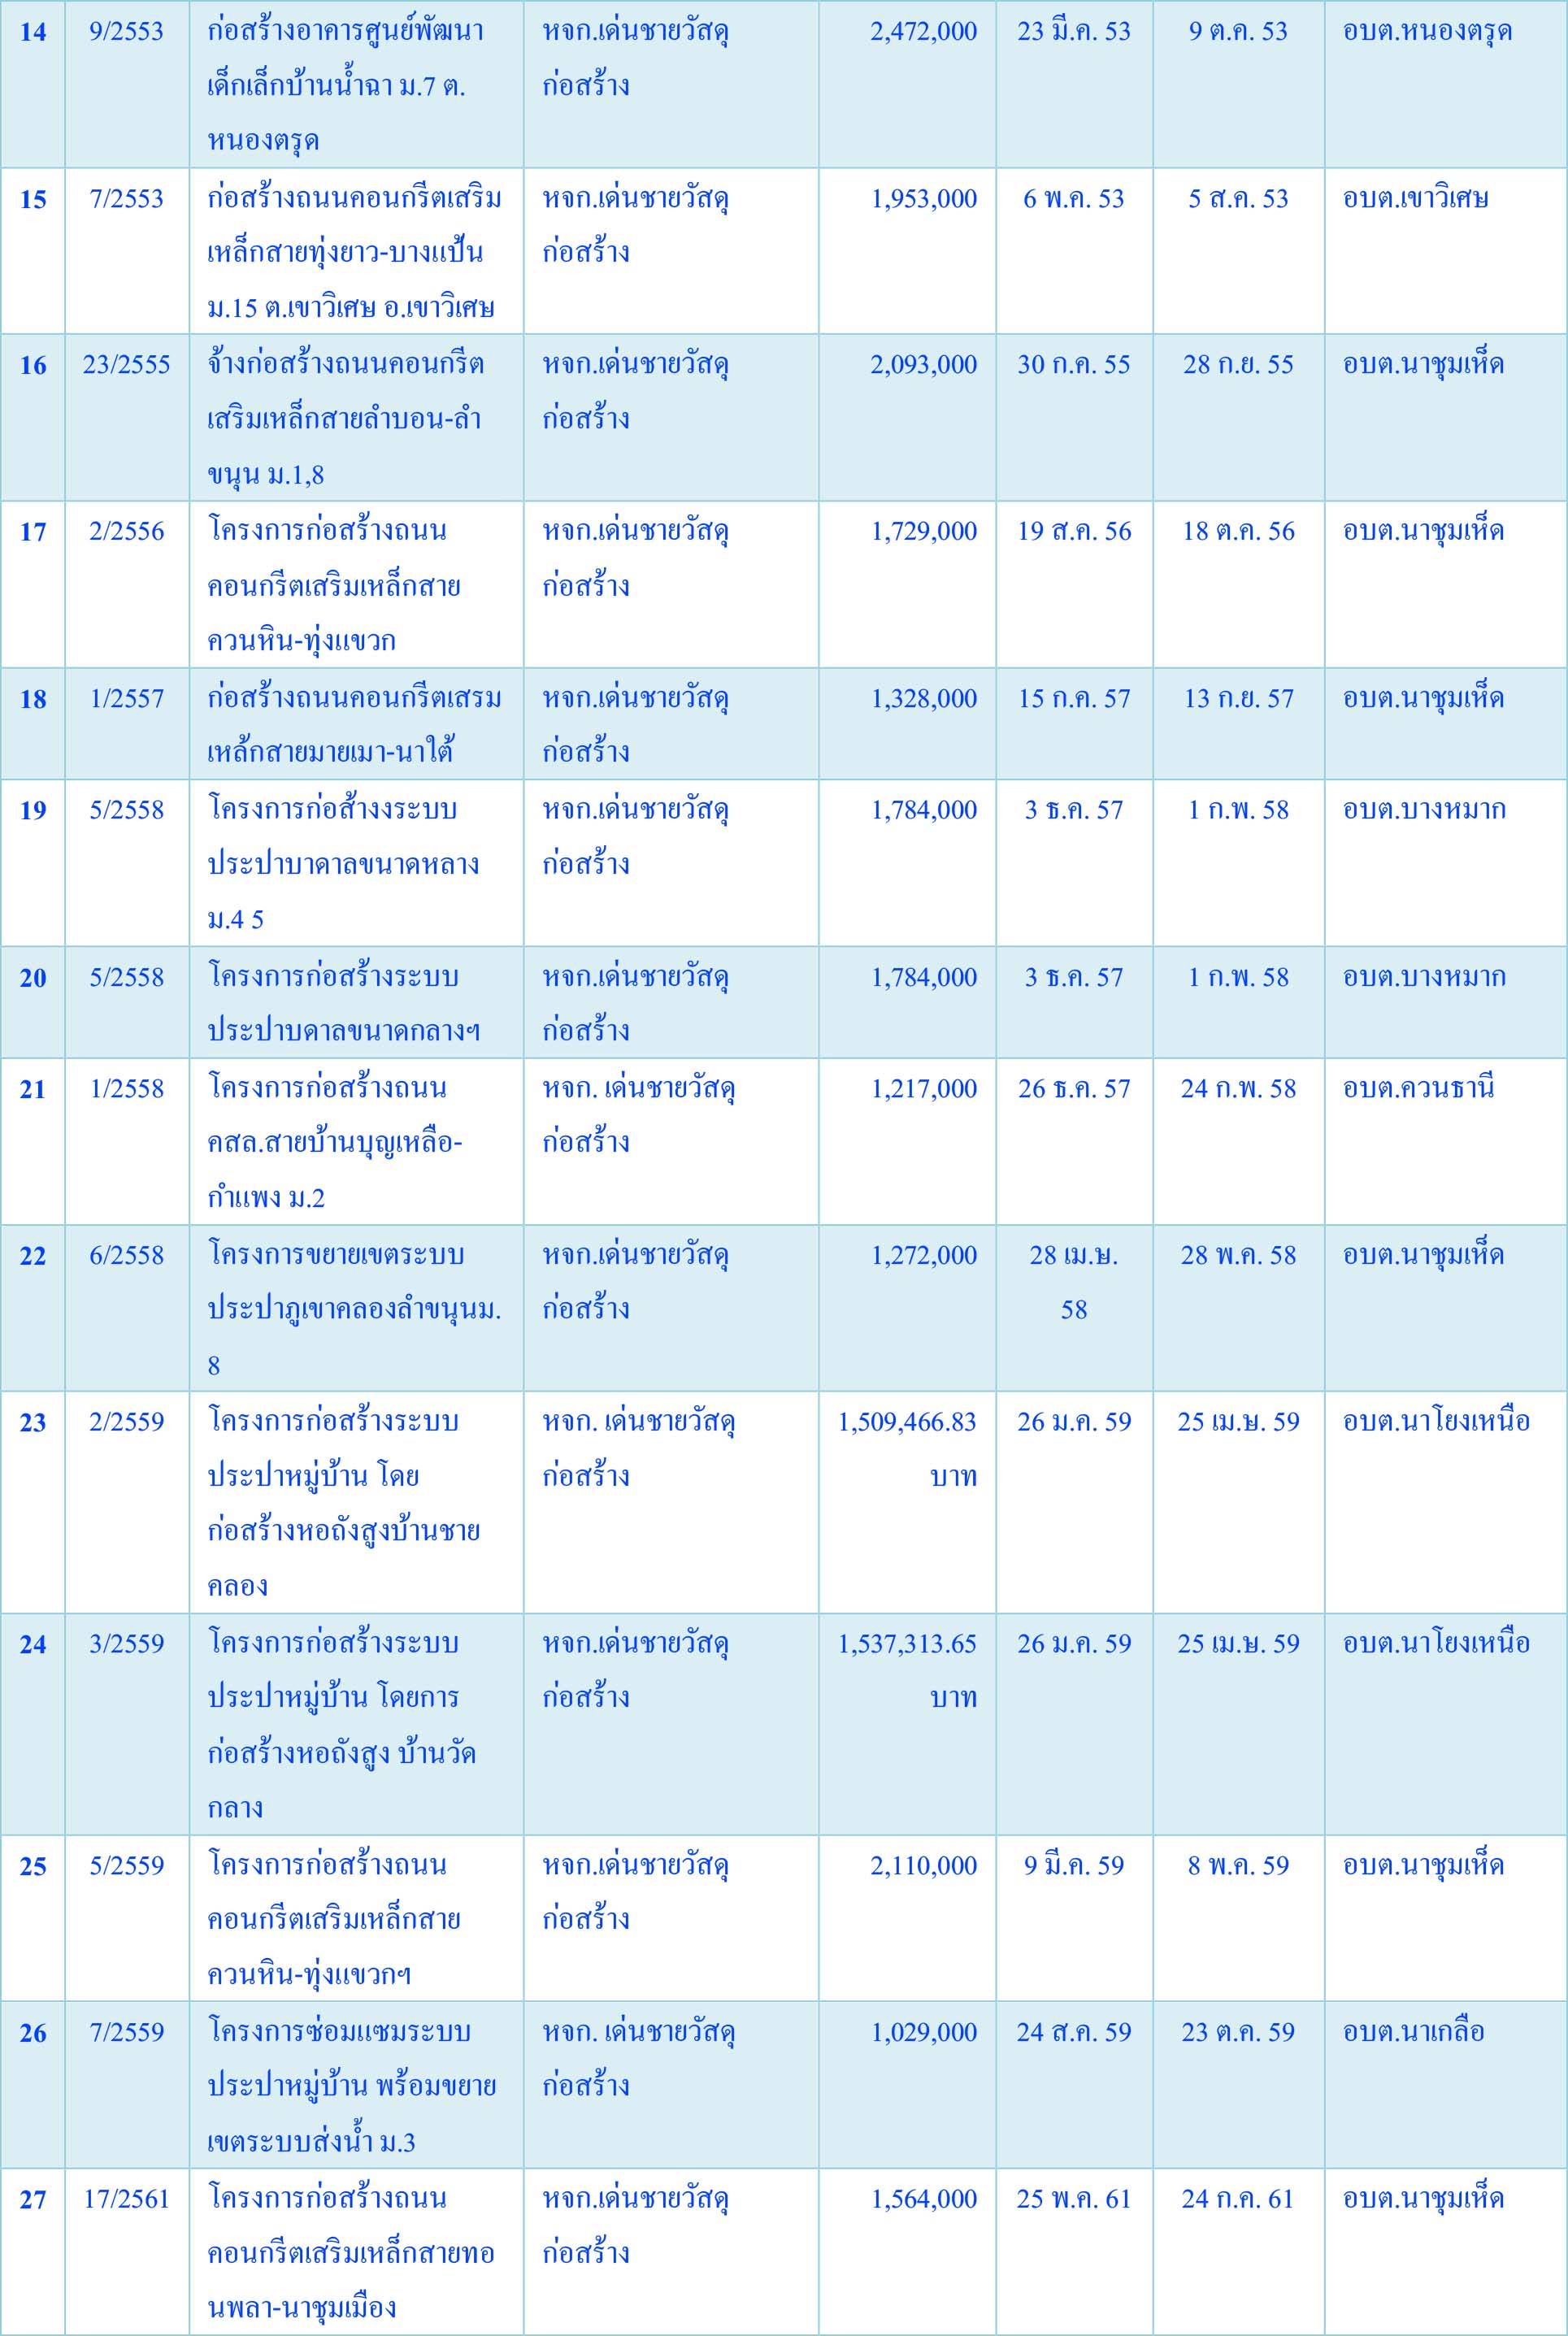Click agency อบต.นาเกลือ cell
This screenshot has height=2336, width=1568.
pos(1413,2033)
